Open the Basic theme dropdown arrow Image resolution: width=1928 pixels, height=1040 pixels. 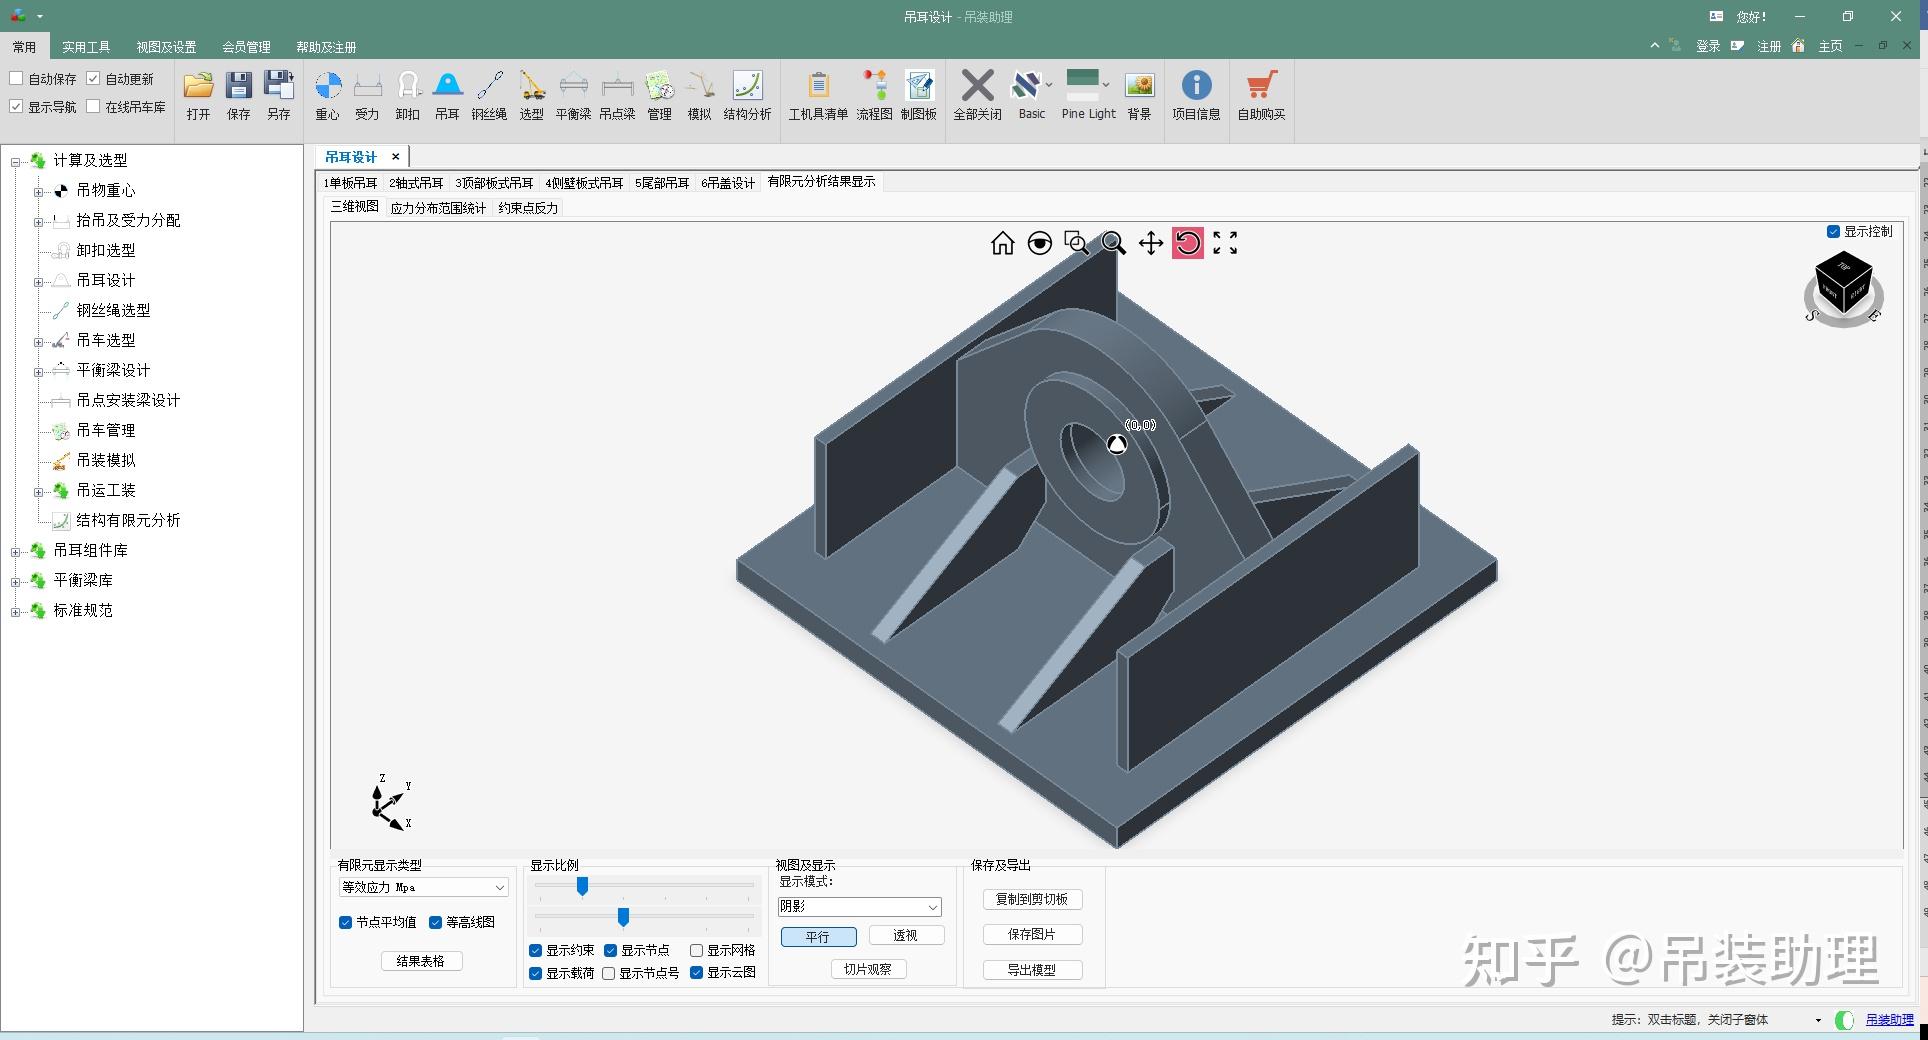[x=1049, y=84]
